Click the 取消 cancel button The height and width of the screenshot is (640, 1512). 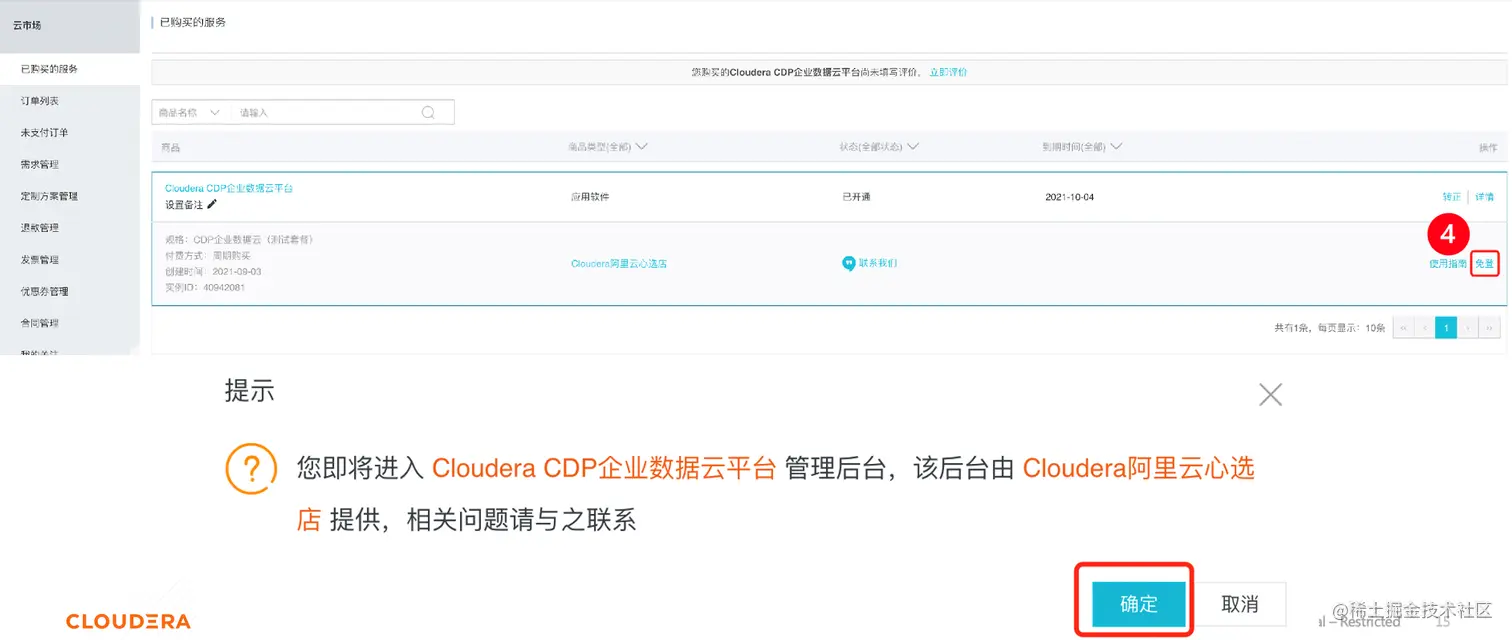click(x=1240, y=604)
